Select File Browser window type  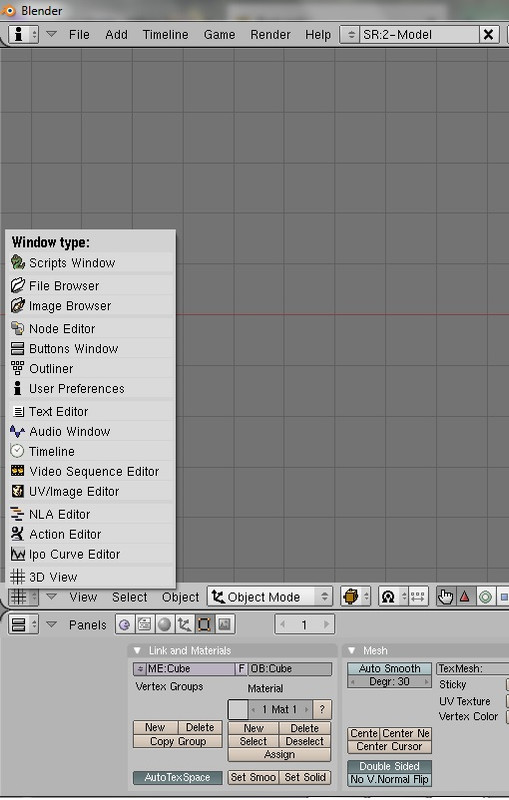tap(91, 286)
